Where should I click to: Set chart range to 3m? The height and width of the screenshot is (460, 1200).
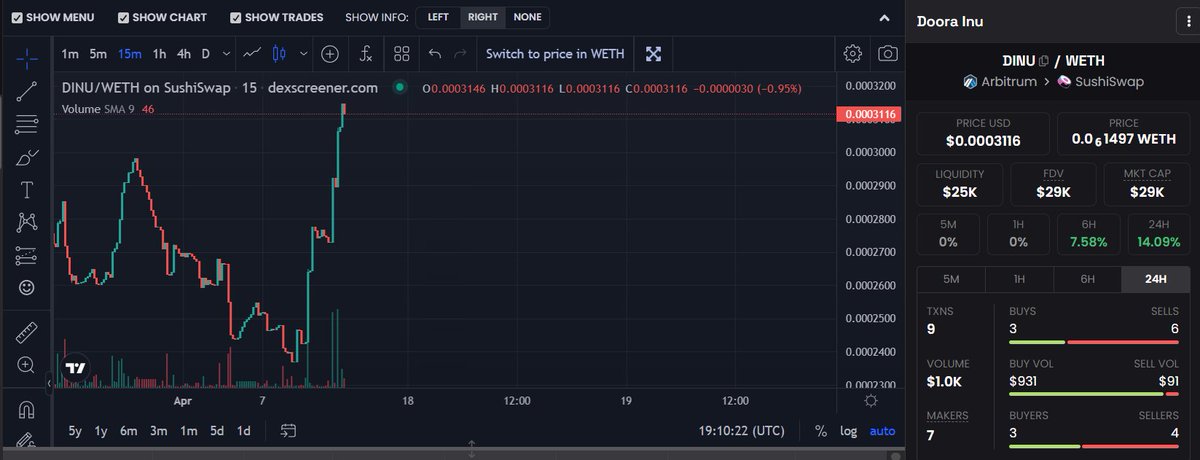158,431
